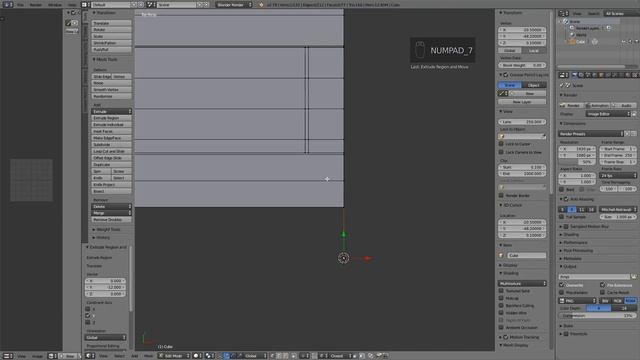
Task: Select the Object tab in Grease Pencil Layers
Action: click(534, 85)
